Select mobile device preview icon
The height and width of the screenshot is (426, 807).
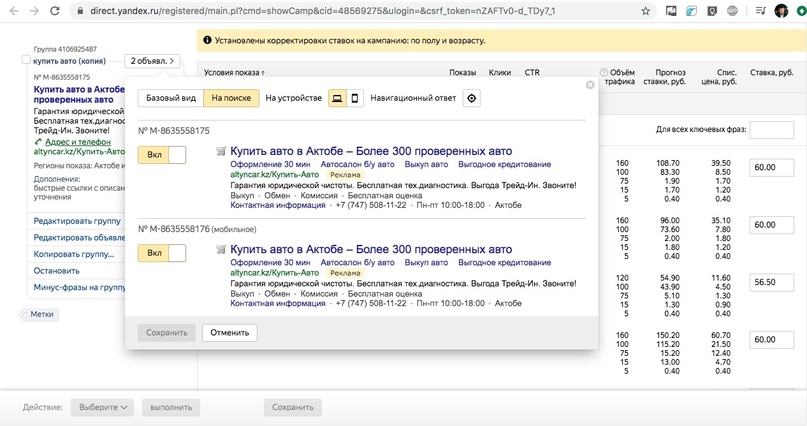(x=355, y=98)
